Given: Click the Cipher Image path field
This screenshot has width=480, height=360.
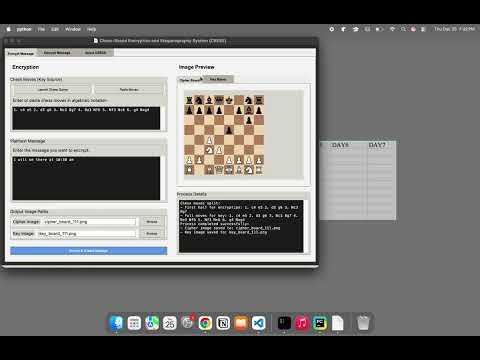Looking at the screenshot, I should pos(89,222).
